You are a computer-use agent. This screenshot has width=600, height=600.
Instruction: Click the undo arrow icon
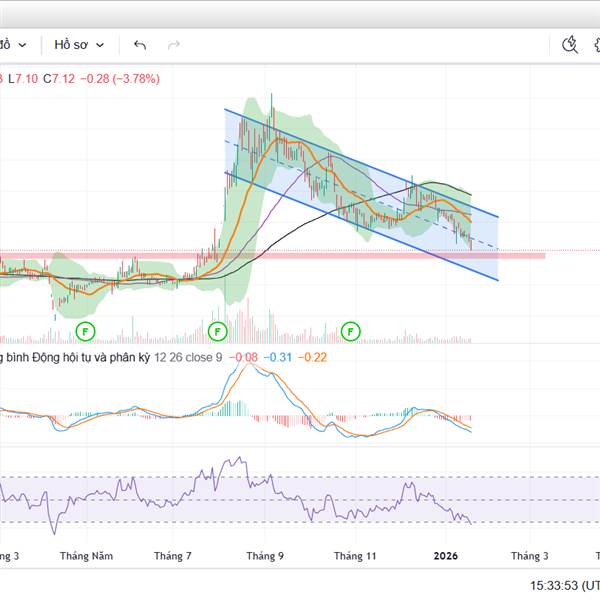pyautogui.click(x=140, y=45)
